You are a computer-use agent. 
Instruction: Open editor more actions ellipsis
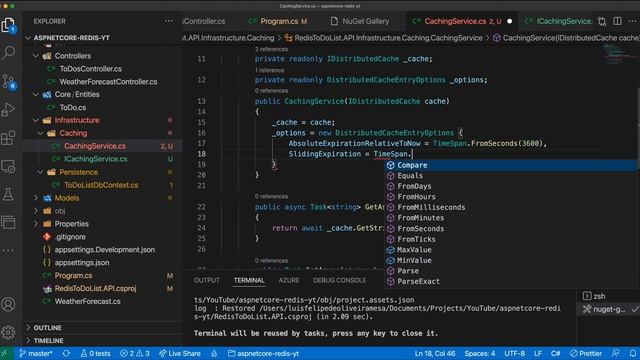click(x=633, y=21)
